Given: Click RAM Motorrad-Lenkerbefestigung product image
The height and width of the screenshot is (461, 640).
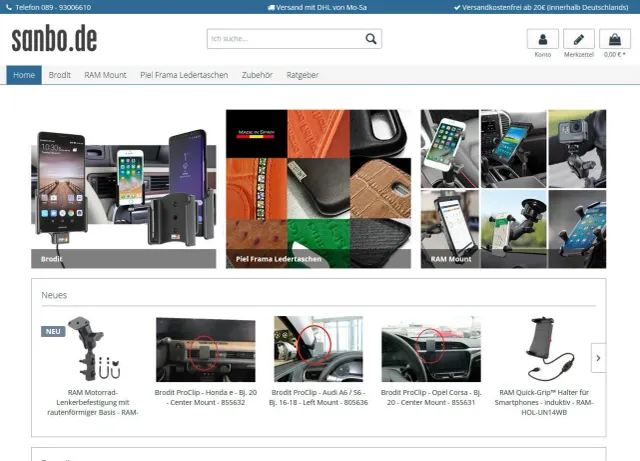Looking at the screenshot, I should (93, 349).
